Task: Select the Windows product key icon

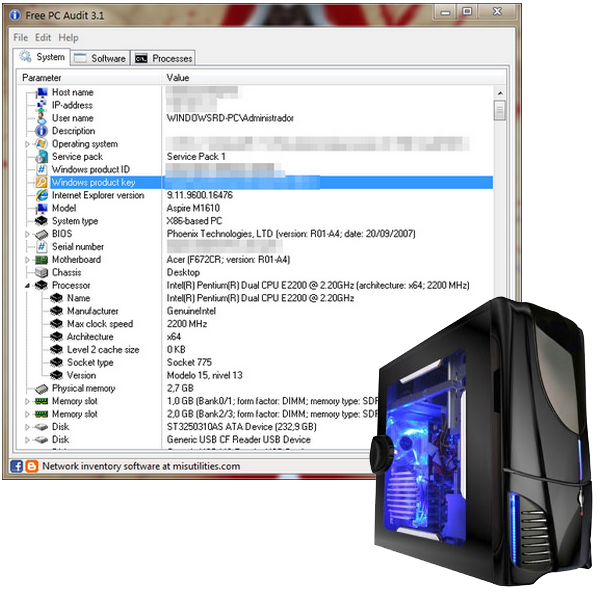Action: [41, 183]
